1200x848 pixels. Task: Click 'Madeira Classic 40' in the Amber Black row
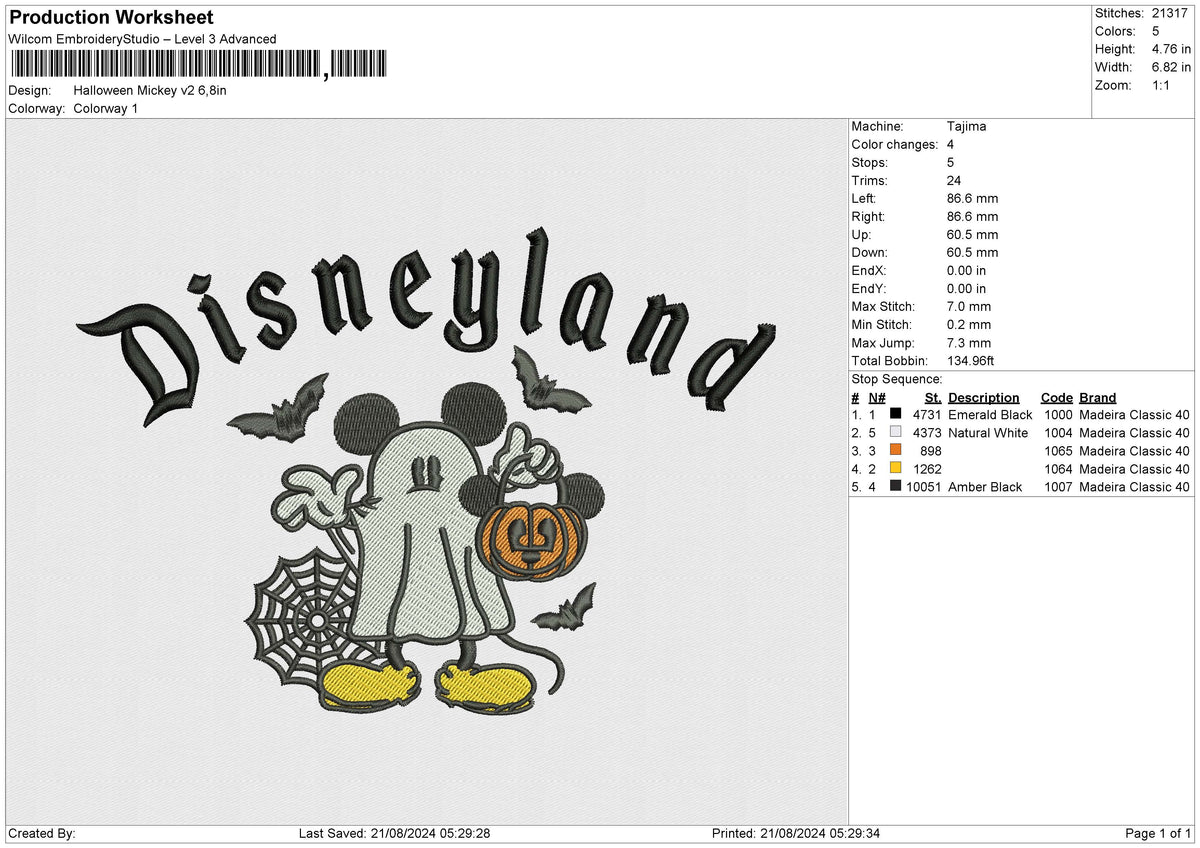tap(1134, 487)
